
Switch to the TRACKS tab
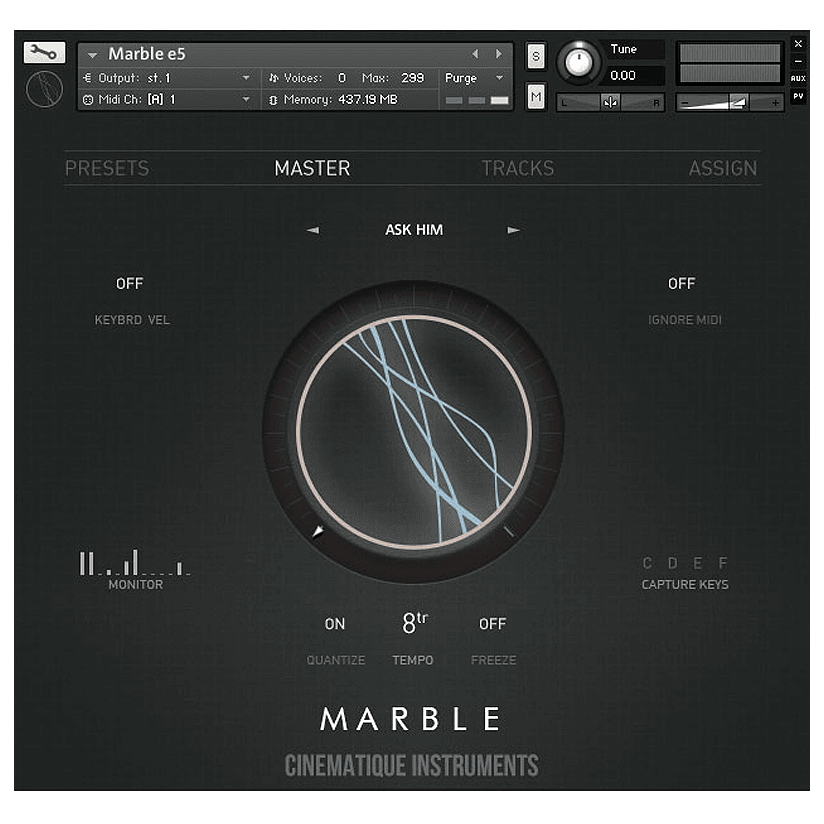(518, 168)
